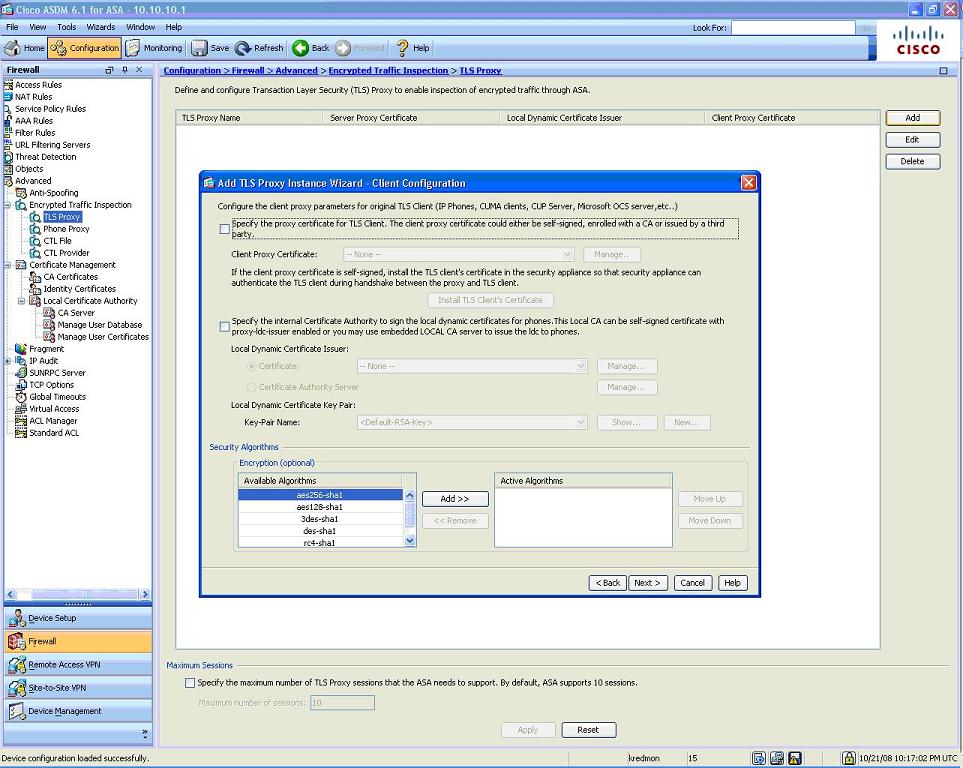
Task: Collapse Local Certificate Authority tree node
Action: point(21,301)
